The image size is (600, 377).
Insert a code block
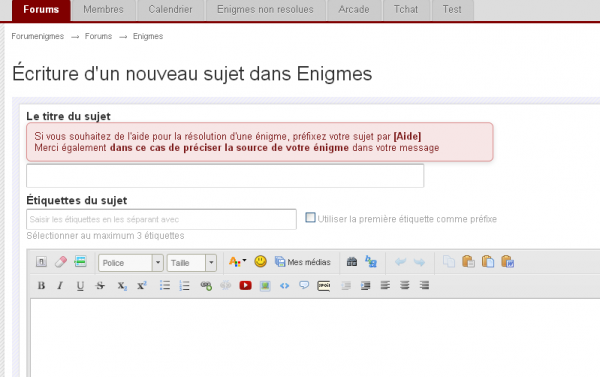pos(284,286)
